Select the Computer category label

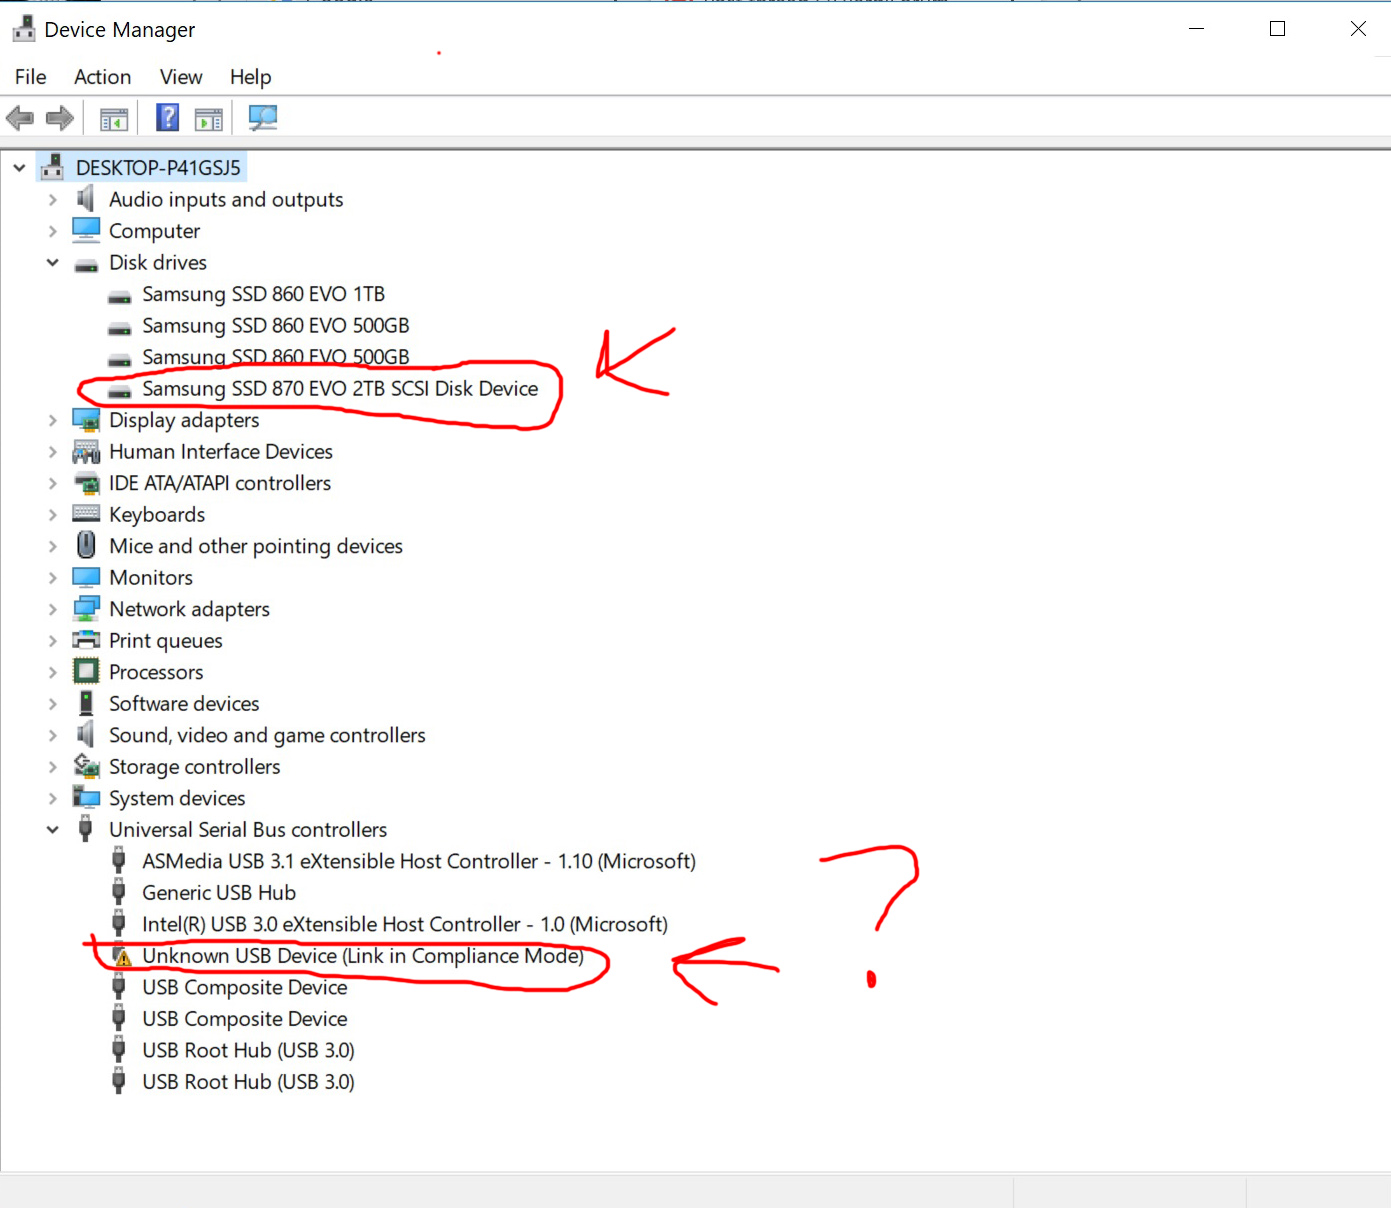(x=154, y=230)
